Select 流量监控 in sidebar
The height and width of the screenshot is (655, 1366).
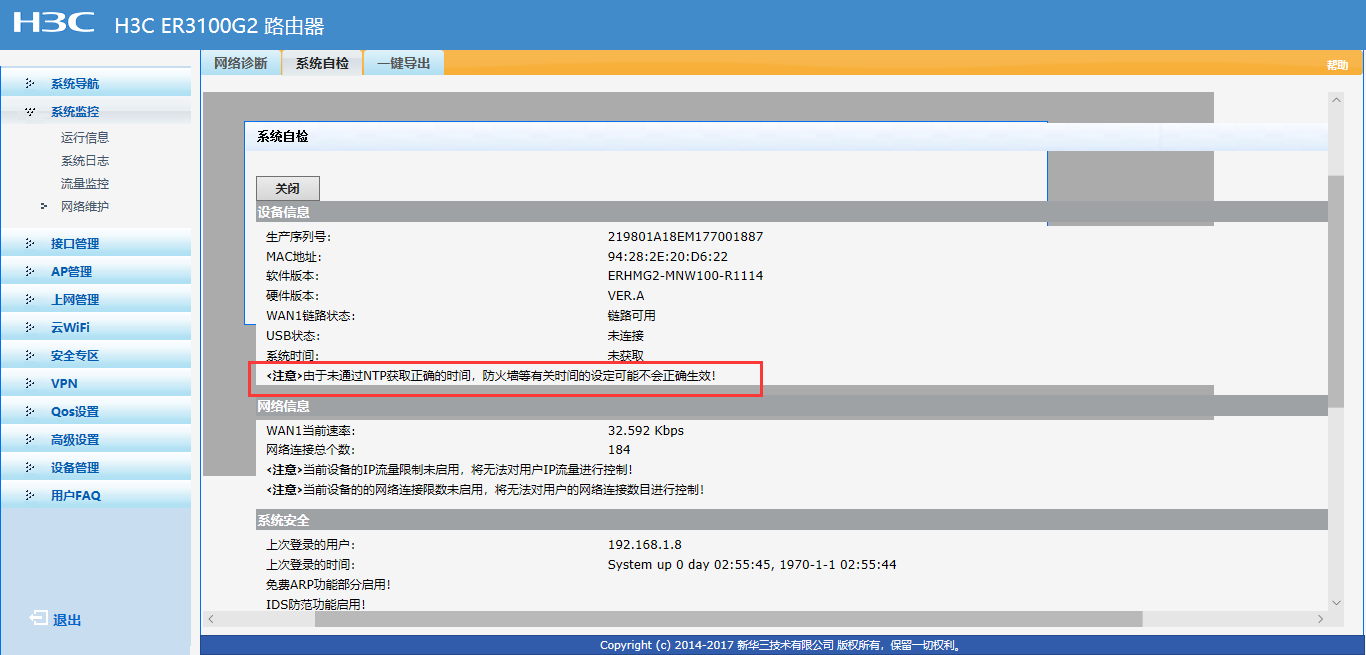[85, 184]
